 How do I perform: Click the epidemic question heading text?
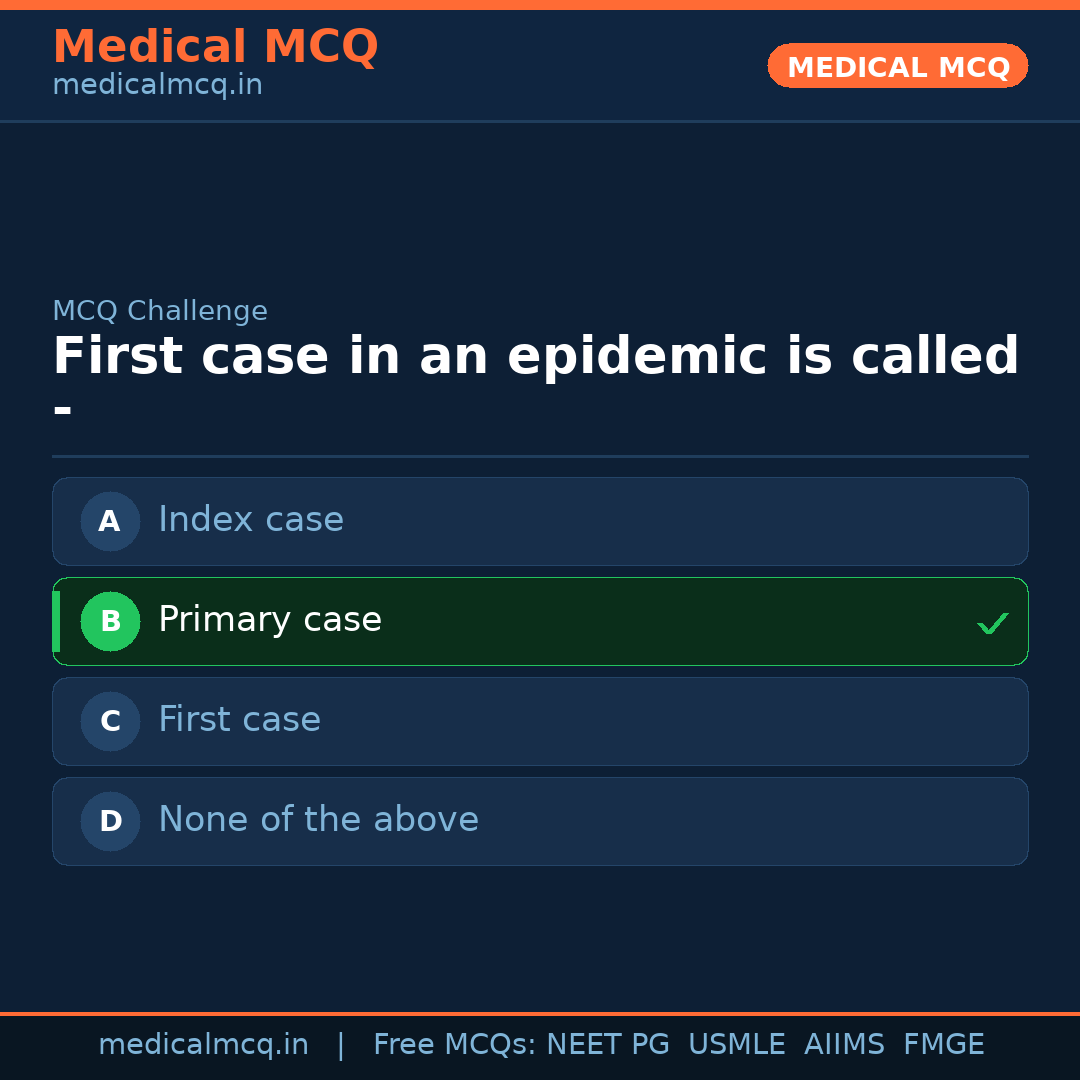[x=535, y=356]
